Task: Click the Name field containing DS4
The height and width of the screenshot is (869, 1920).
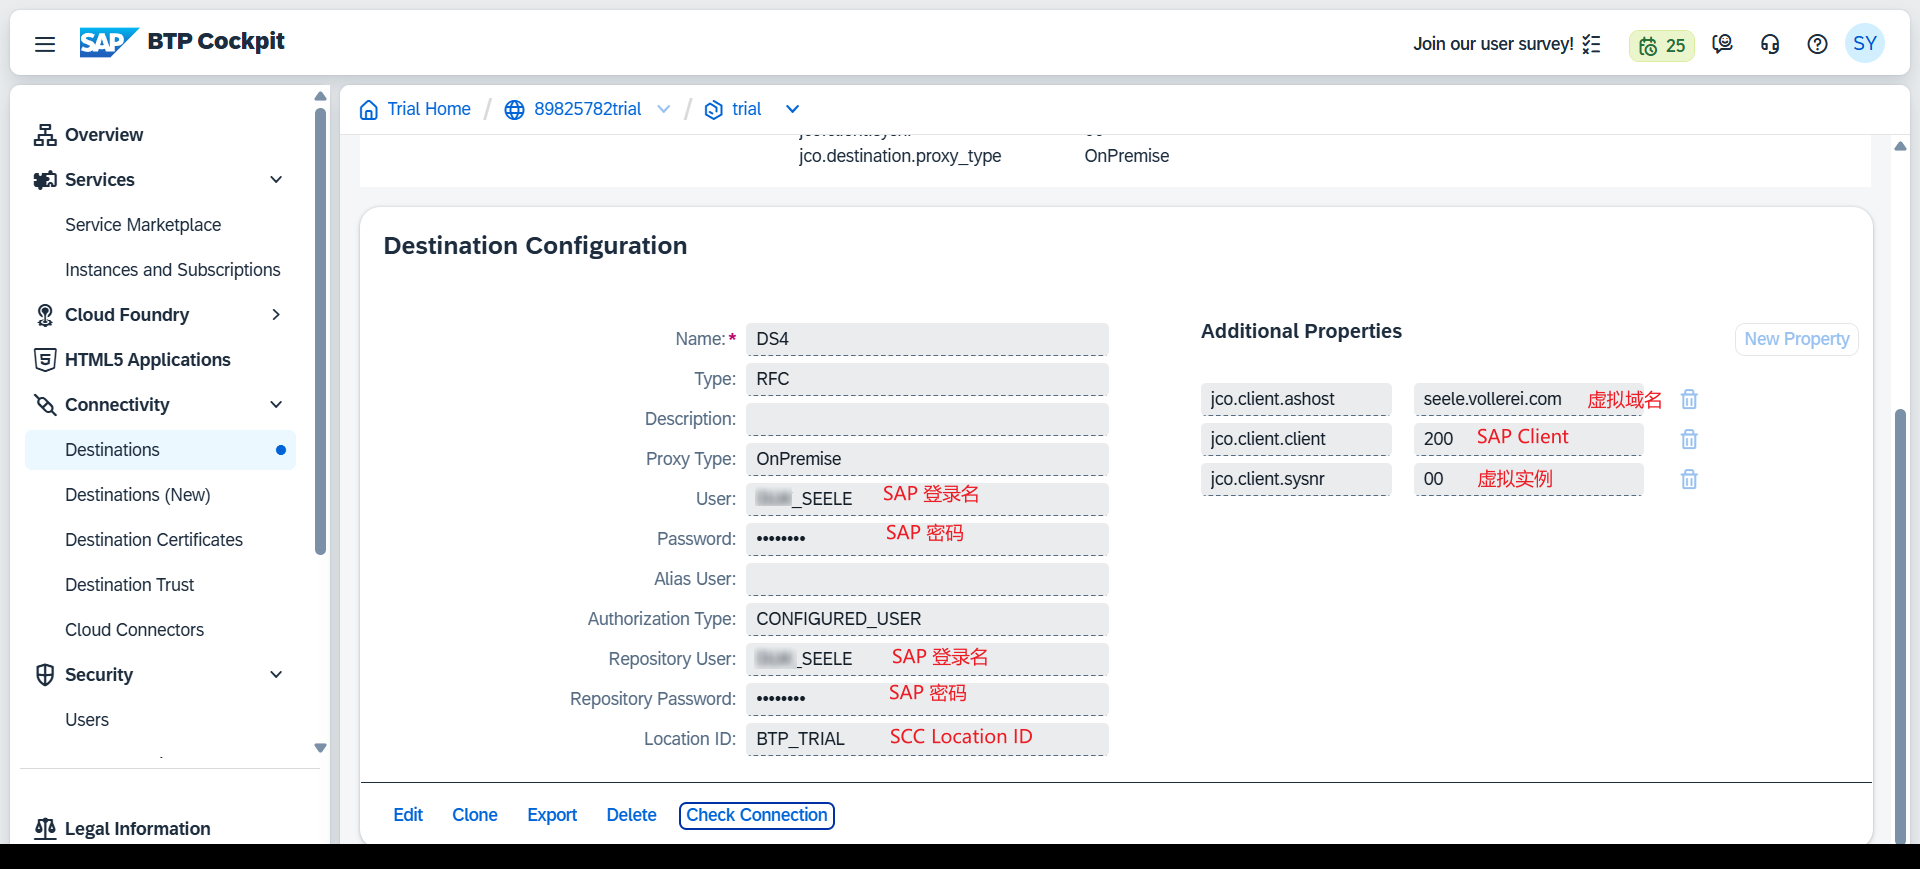Action: (927, 339)
